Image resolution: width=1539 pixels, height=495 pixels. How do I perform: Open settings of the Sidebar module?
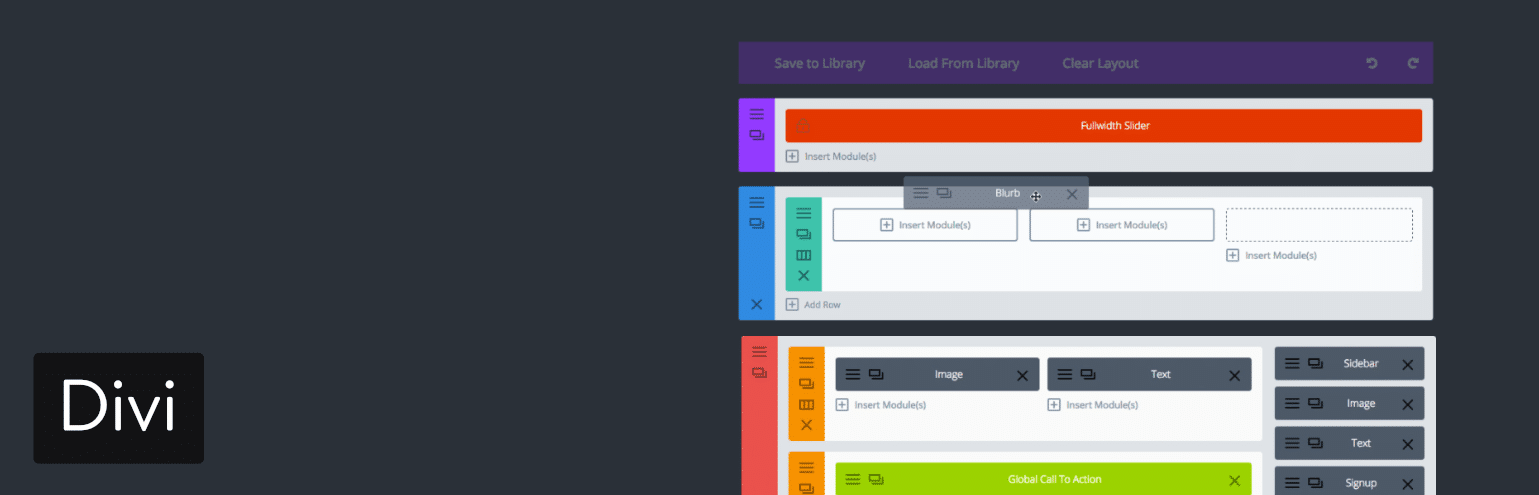[x=1292, y=364]
